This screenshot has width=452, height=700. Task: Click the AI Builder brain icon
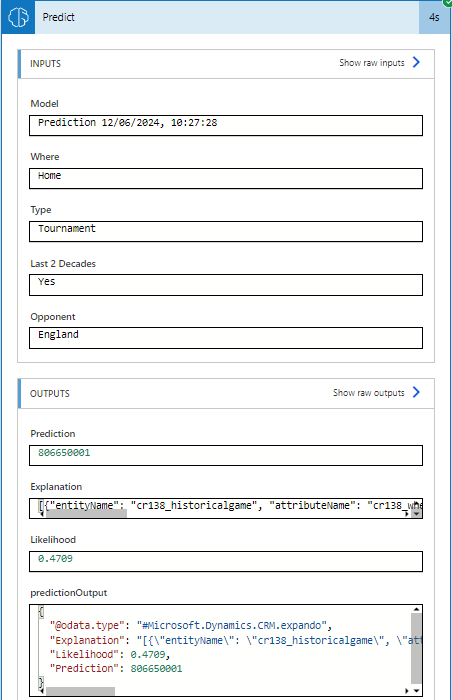[x=18, y=17]
